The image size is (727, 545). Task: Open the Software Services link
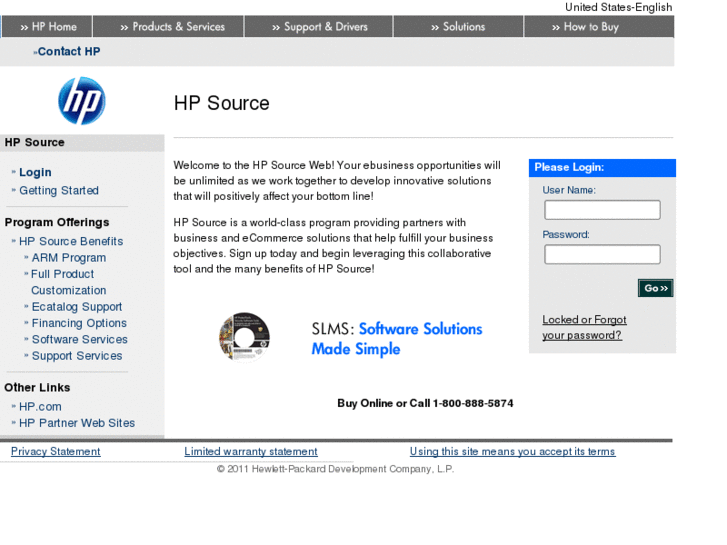[79, 340]
